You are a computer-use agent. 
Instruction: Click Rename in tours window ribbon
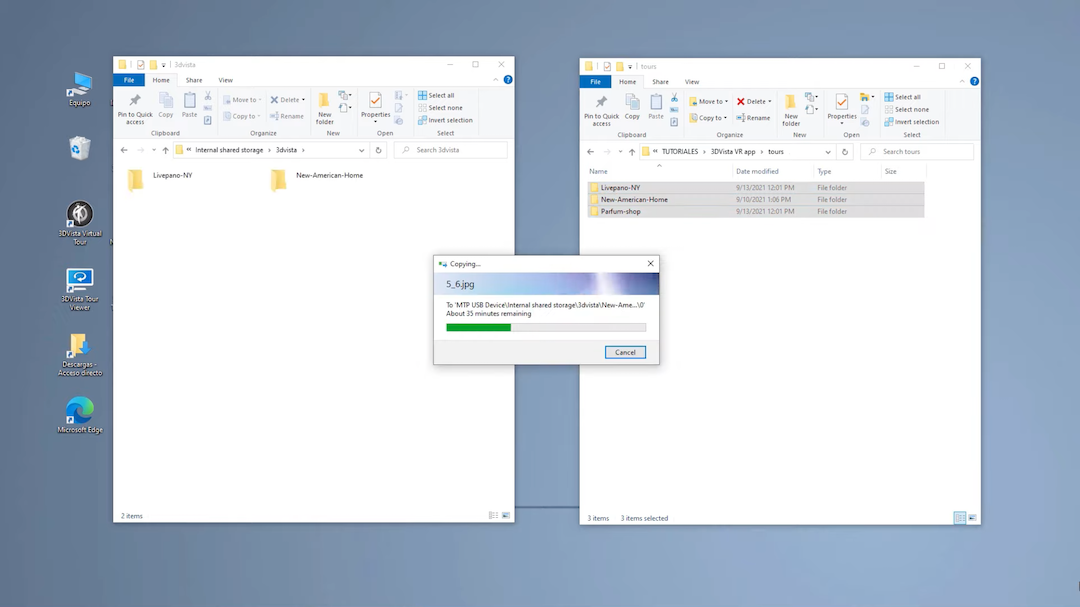(x=753, y=117)
